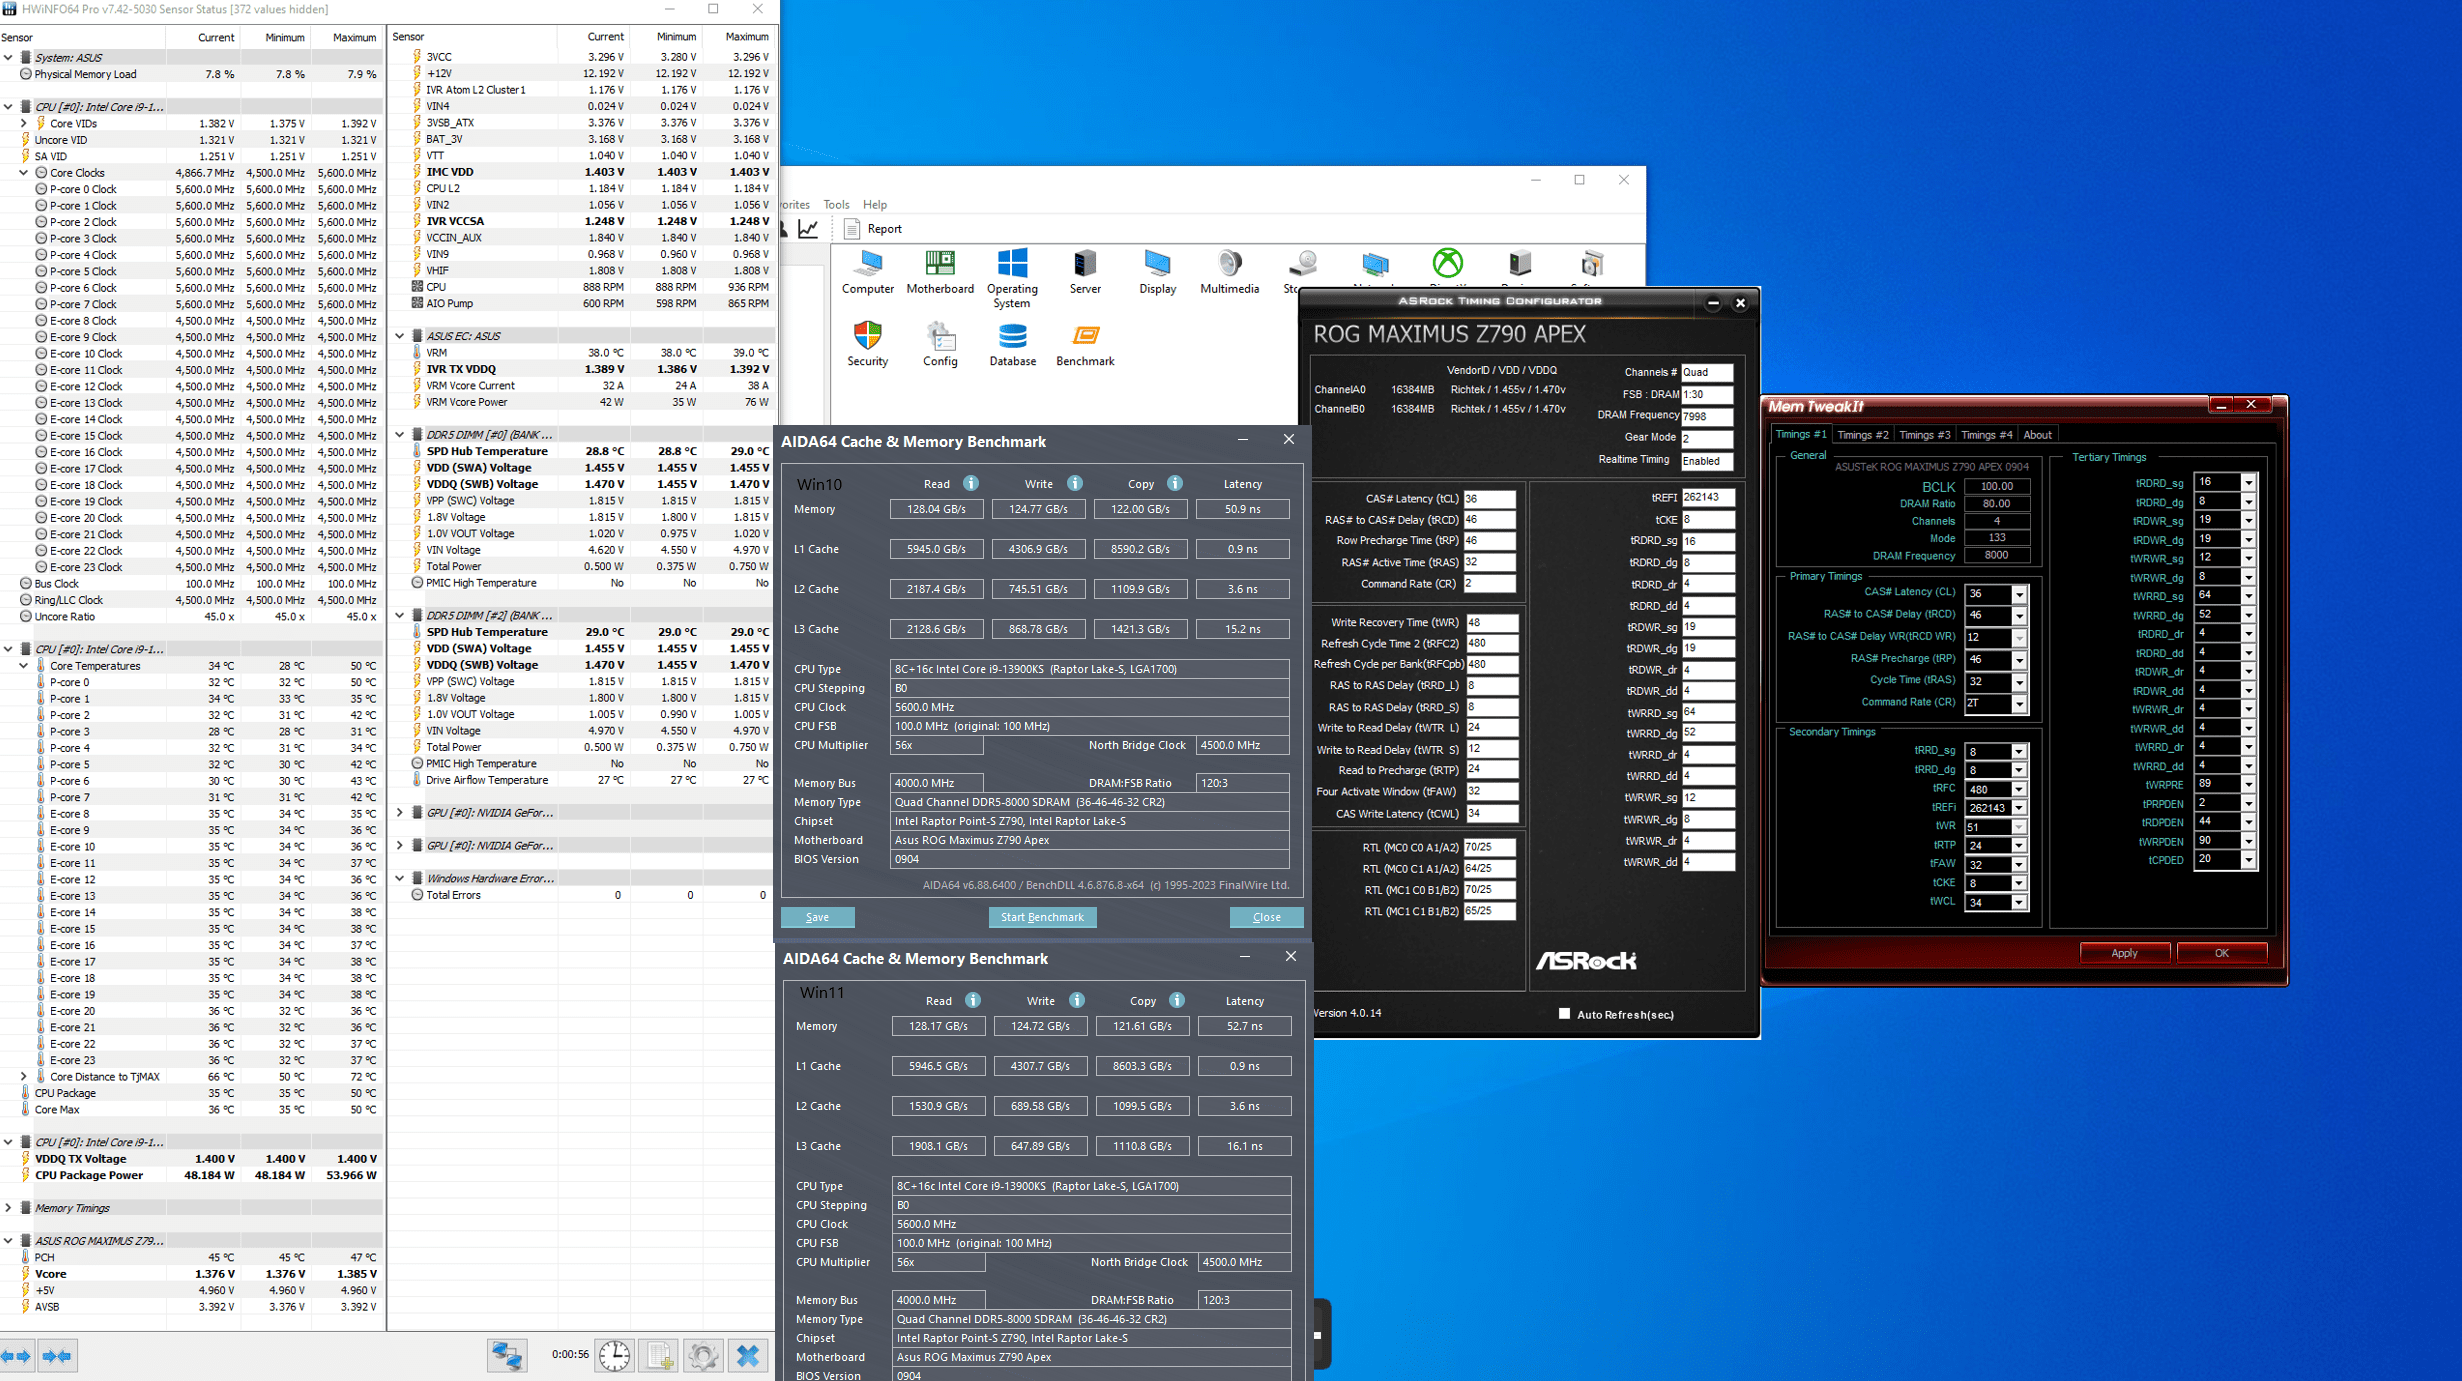Open the tRDRD_sg dropdown in Tertiary Timings
2462x1381 pixels.
point(2248,483)
